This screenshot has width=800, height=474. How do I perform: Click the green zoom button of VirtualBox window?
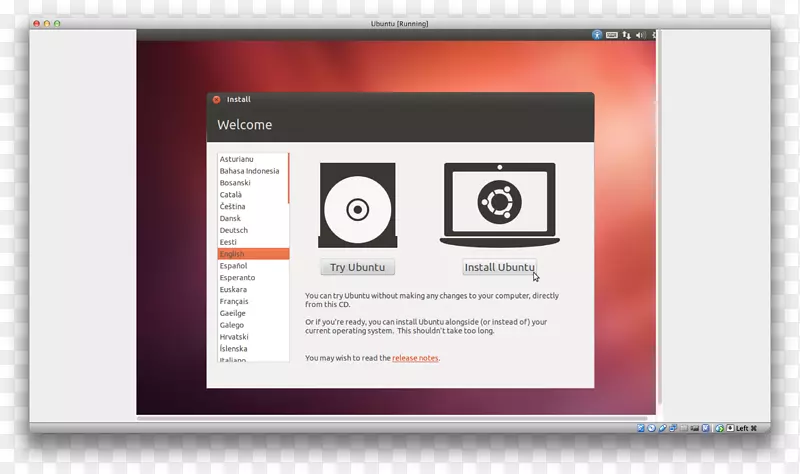click(57, 23)
